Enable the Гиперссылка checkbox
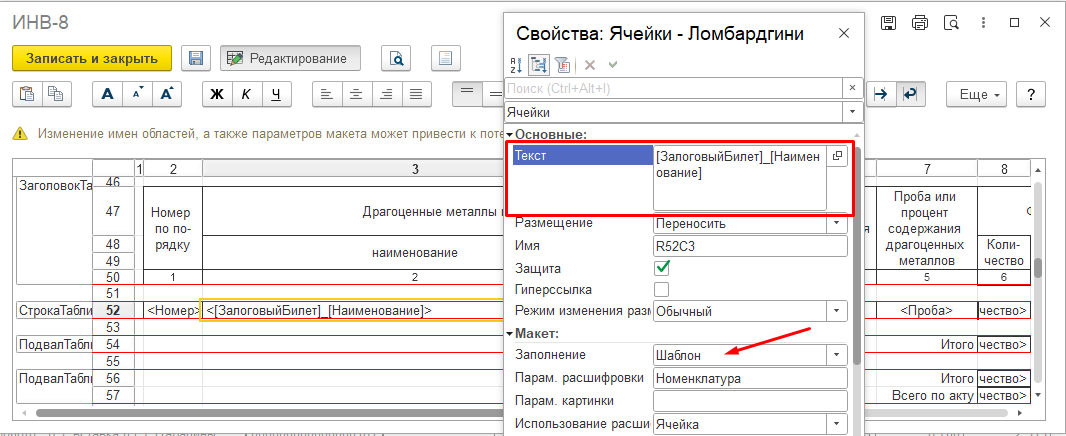The image size is (1066, 436). [x=661, y=289]
